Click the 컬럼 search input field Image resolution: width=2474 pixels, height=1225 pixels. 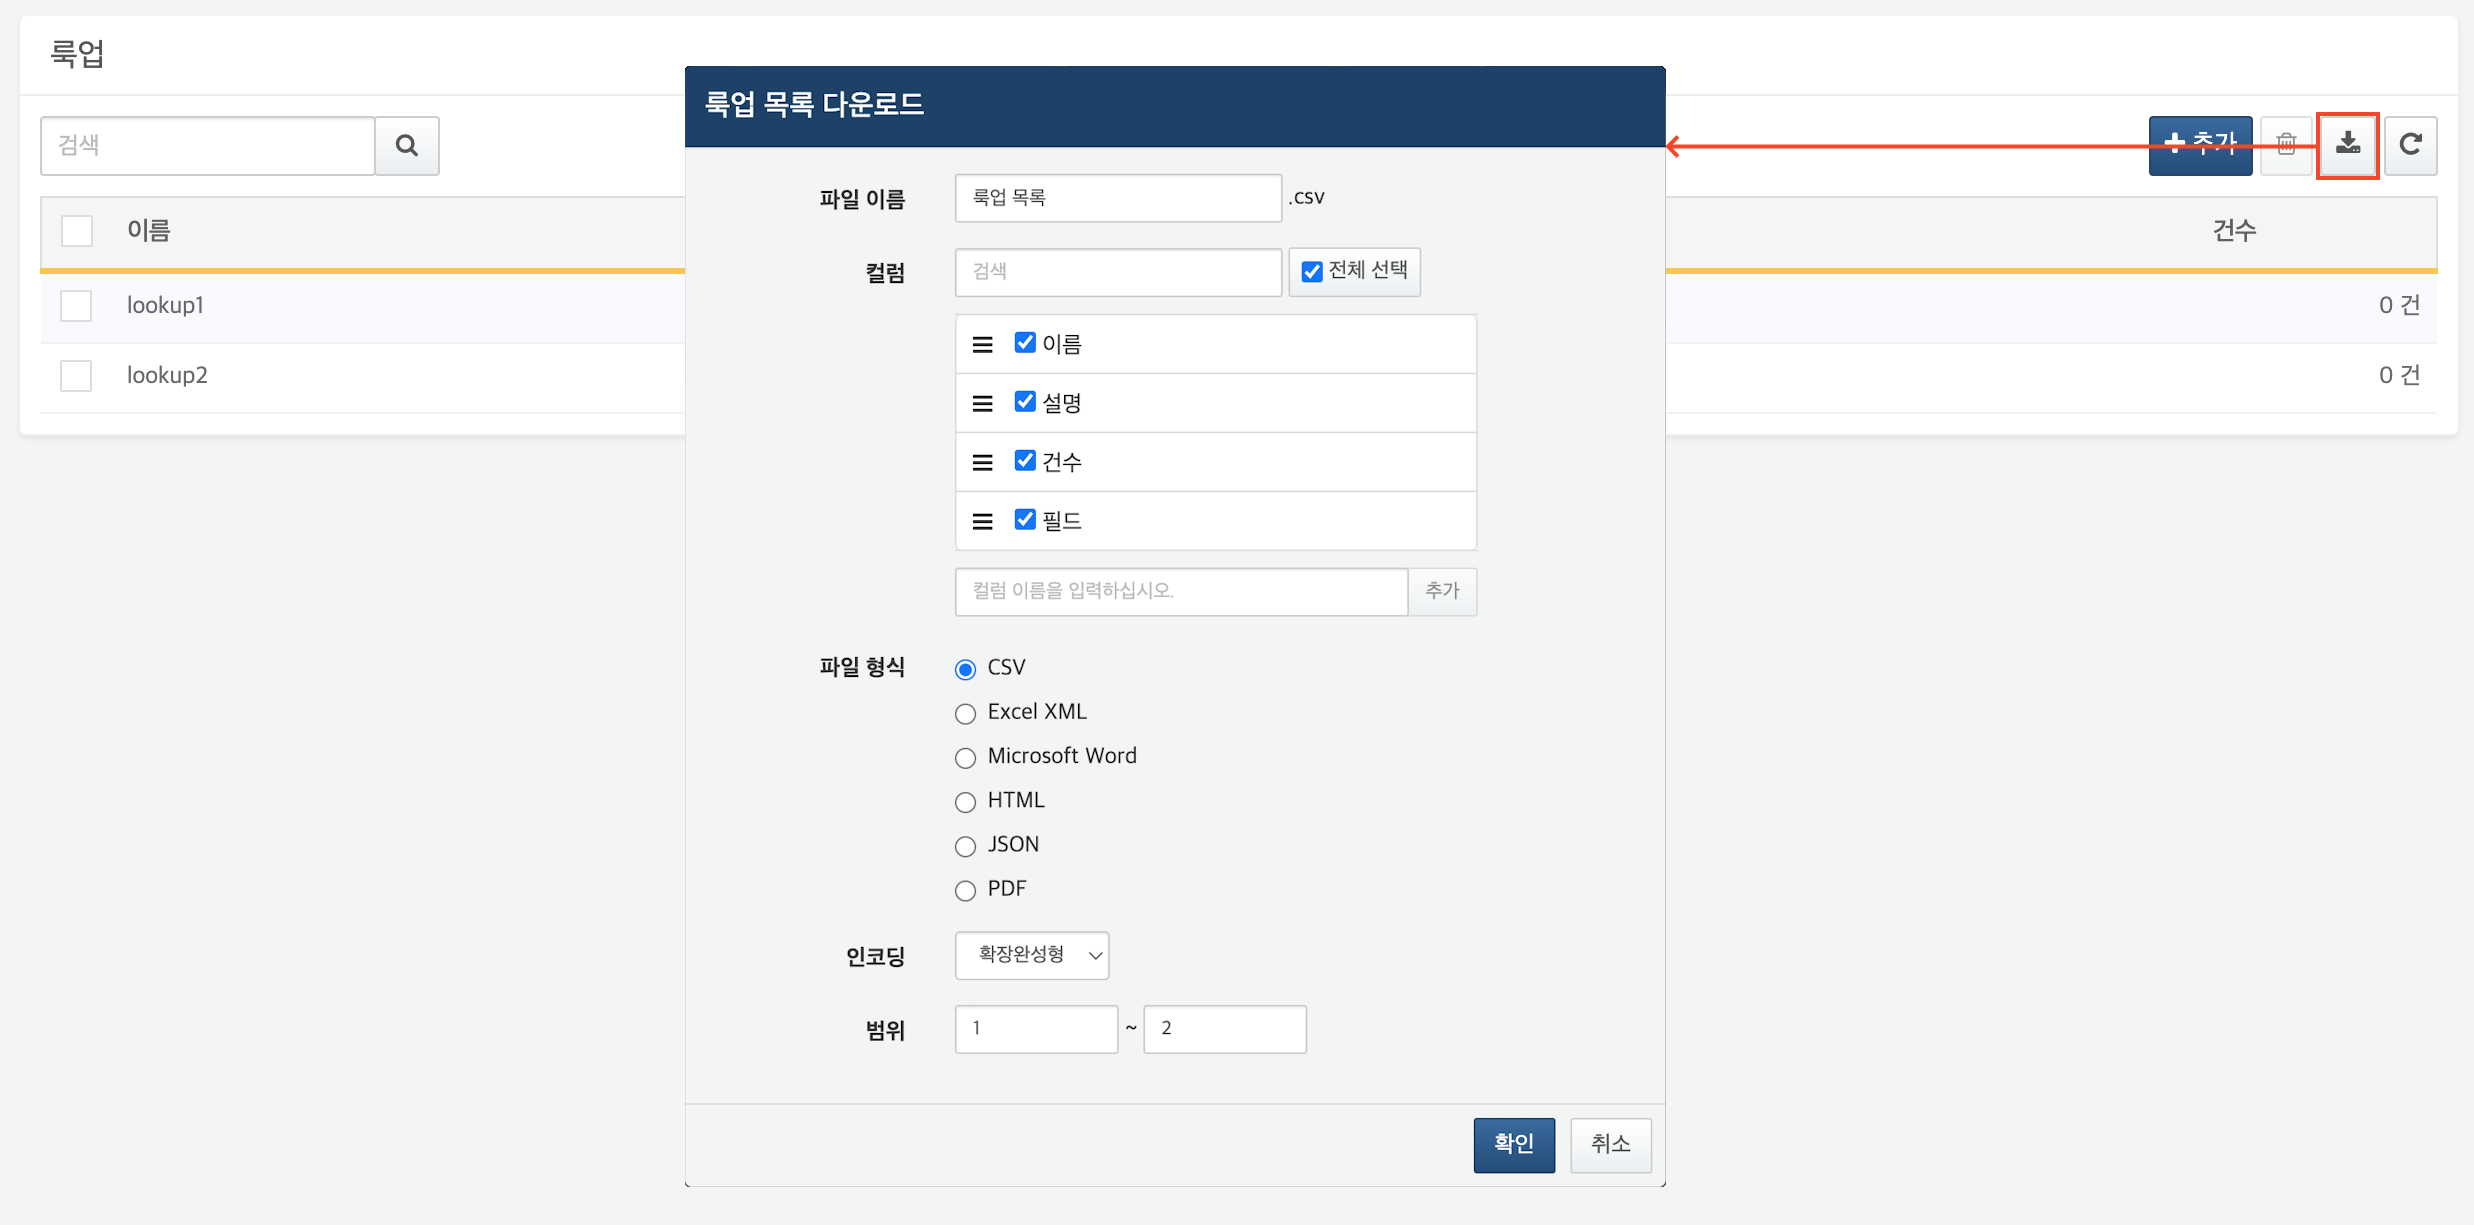[x=1118, y=272]
